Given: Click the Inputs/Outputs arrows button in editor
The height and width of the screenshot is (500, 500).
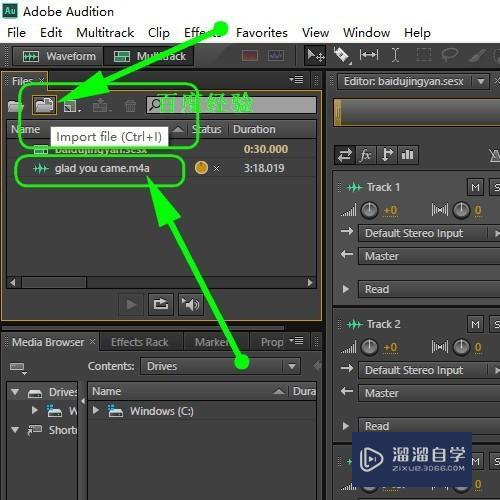Looking at the screenshot, I should pyautogui.click(x=345, y=155).
